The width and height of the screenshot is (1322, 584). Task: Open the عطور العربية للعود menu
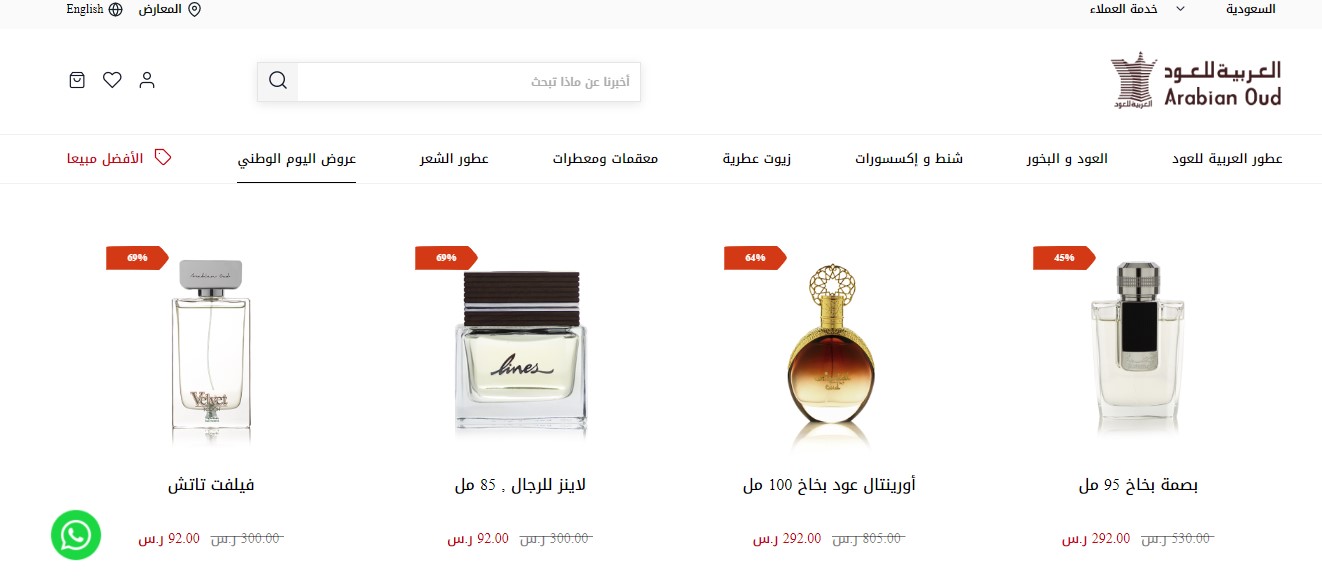click(x=1227, y=159)
